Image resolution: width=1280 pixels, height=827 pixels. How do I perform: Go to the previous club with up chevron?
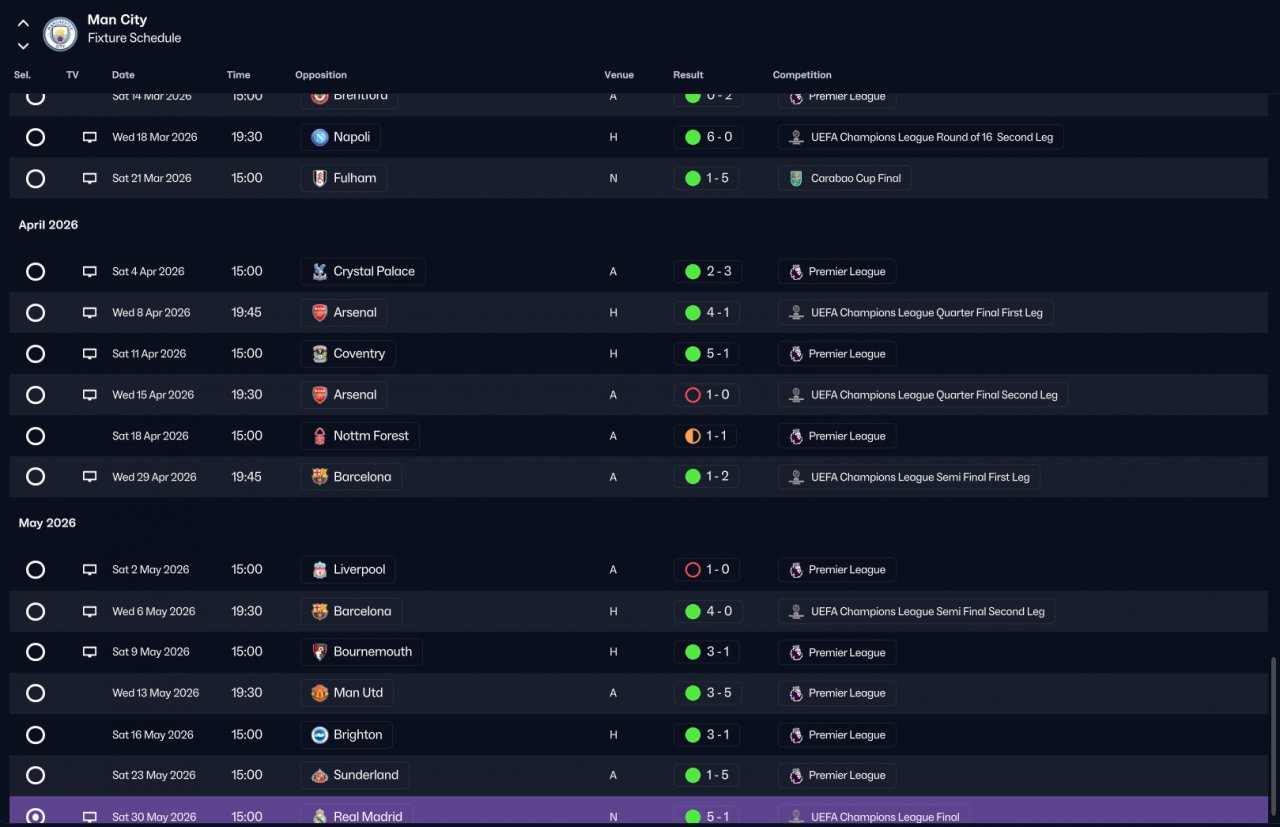[23, 24]
